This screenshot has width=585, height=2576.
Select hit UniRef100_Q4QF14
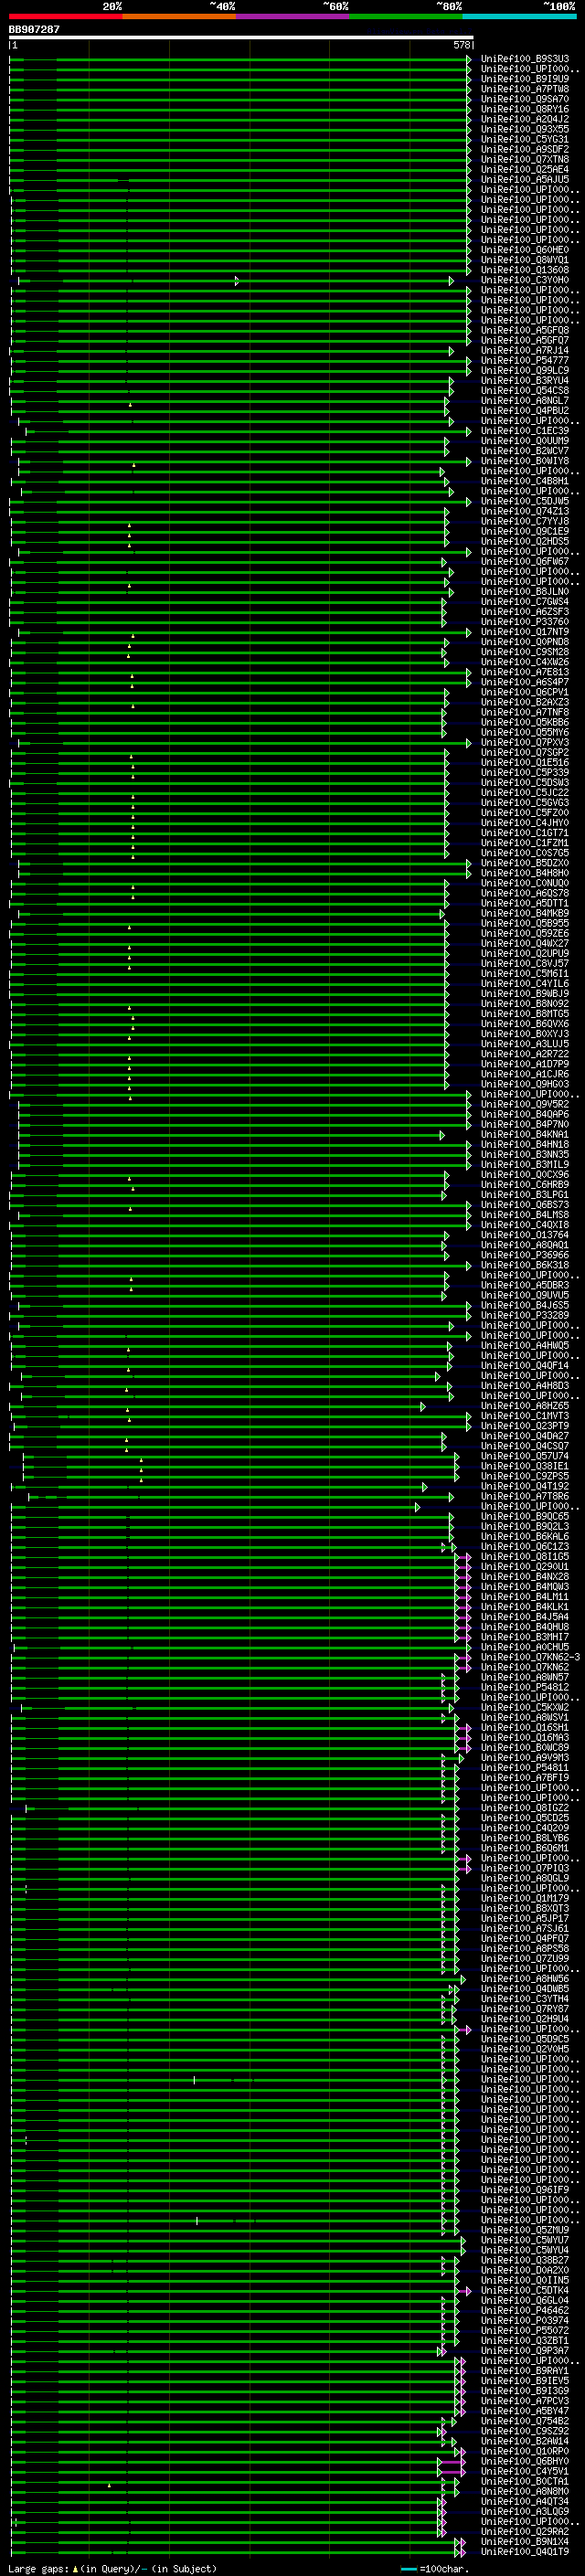[x=525, y=1366]
